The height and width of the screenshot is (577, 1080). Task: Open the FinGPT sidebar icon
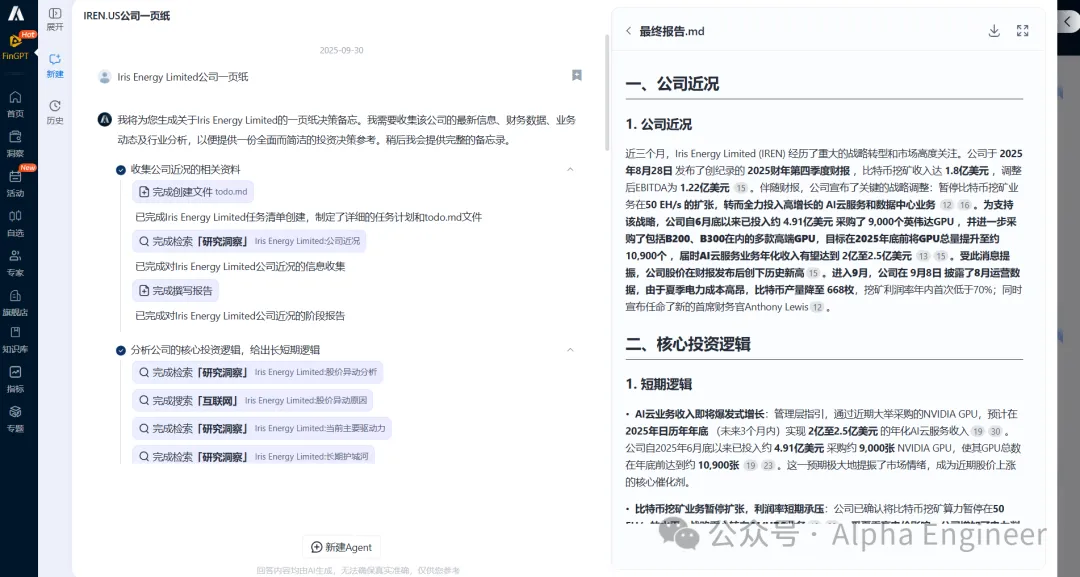pos(16,42)
